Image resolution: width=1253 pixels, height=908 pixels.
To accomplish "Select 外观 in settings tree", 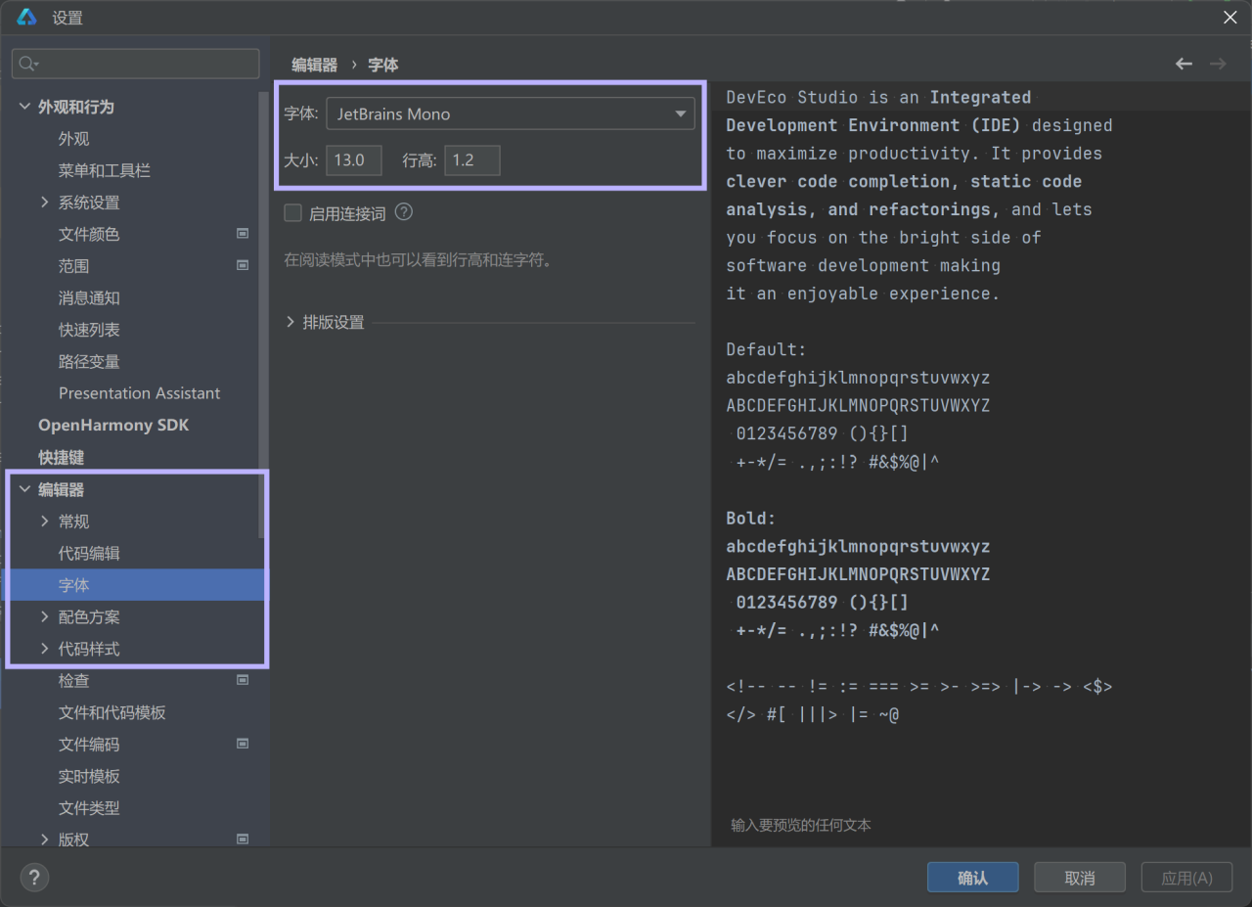I will coord(74,138).
